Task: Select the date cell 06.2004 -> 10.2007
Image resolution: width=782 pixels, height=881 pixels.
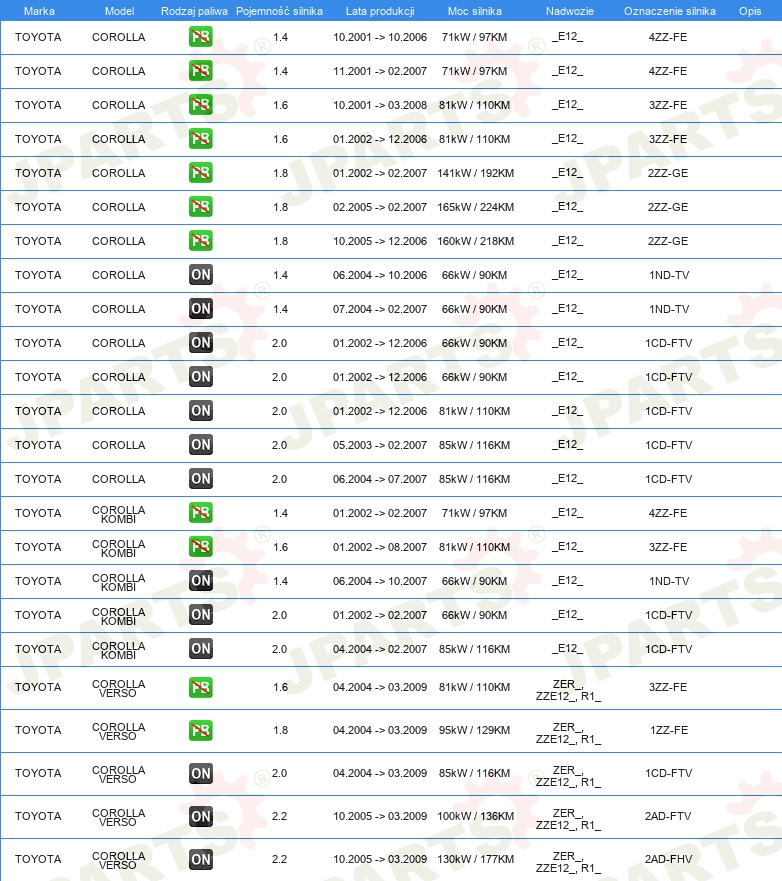Action: pos(380,581)
